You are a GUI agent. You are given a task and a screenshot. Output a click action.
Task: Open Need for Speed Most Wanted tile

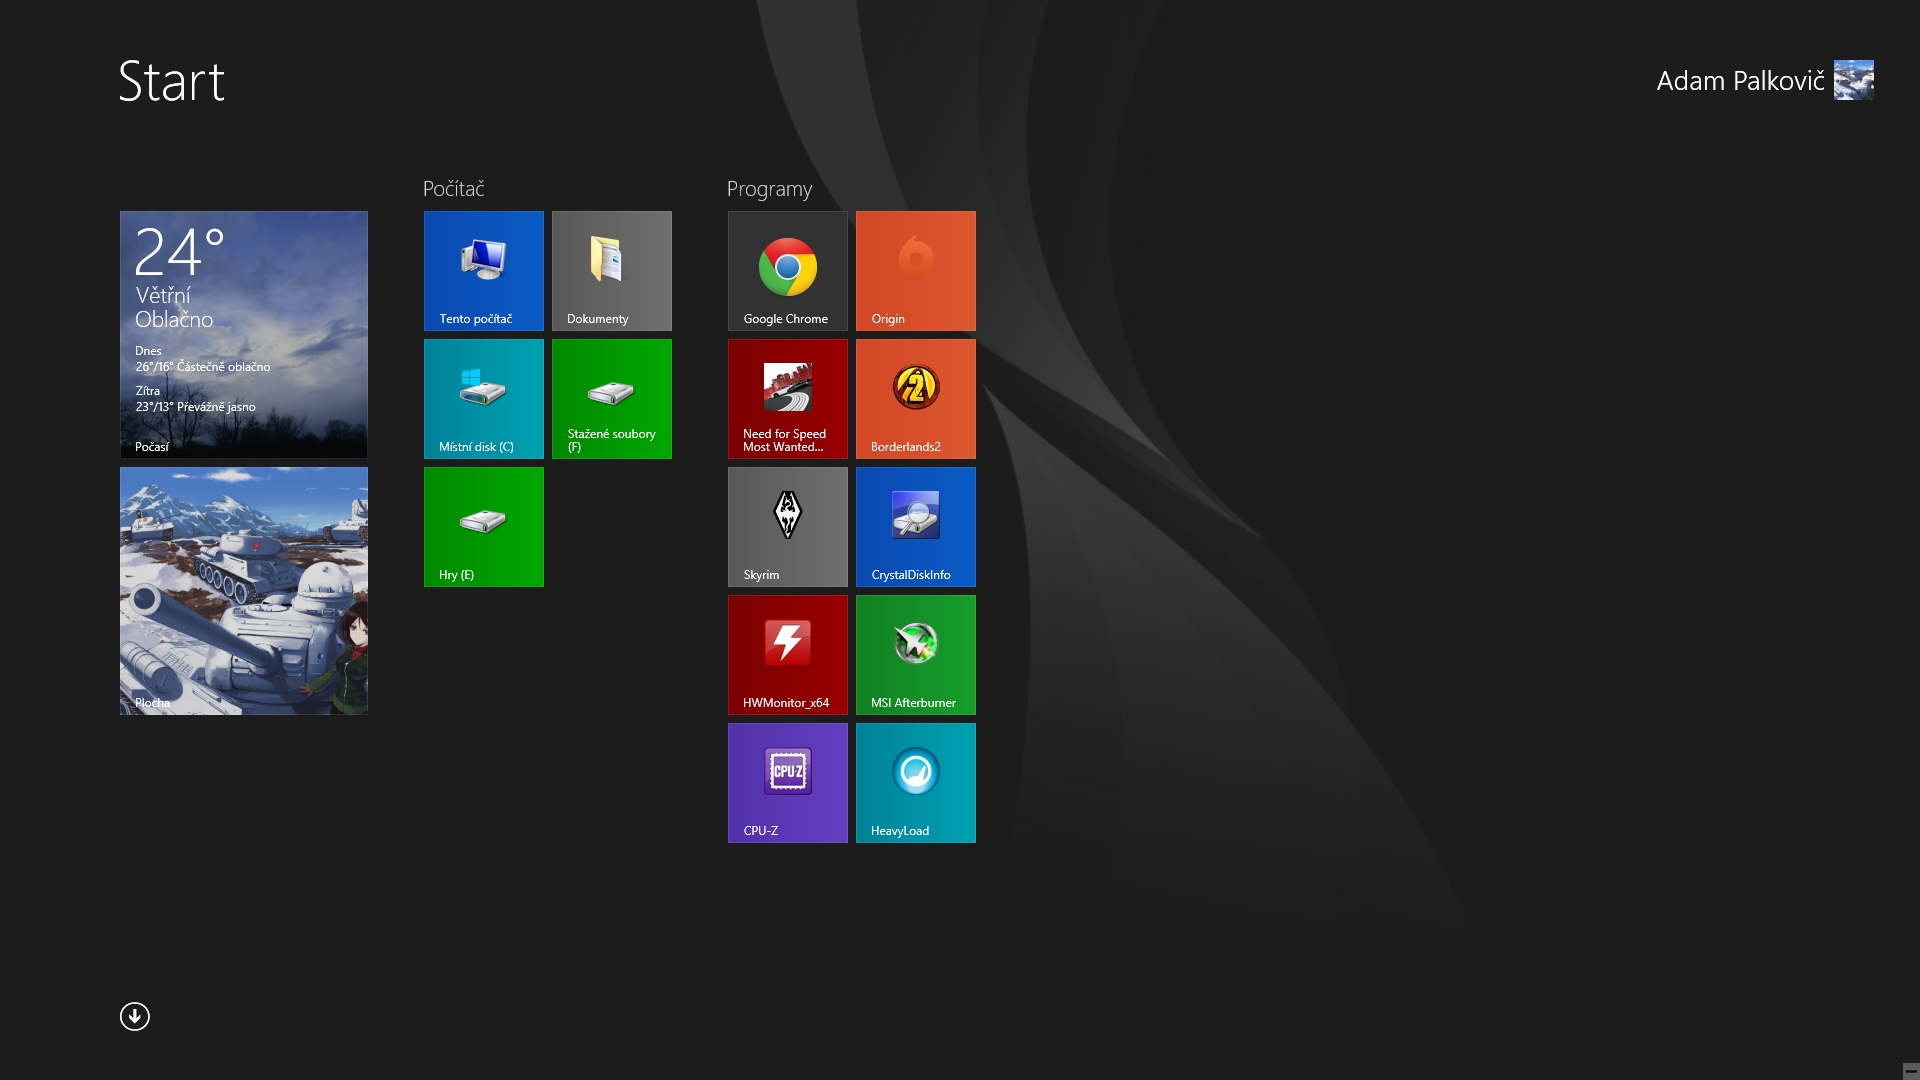pyautogui.click(x=787, y=398)
